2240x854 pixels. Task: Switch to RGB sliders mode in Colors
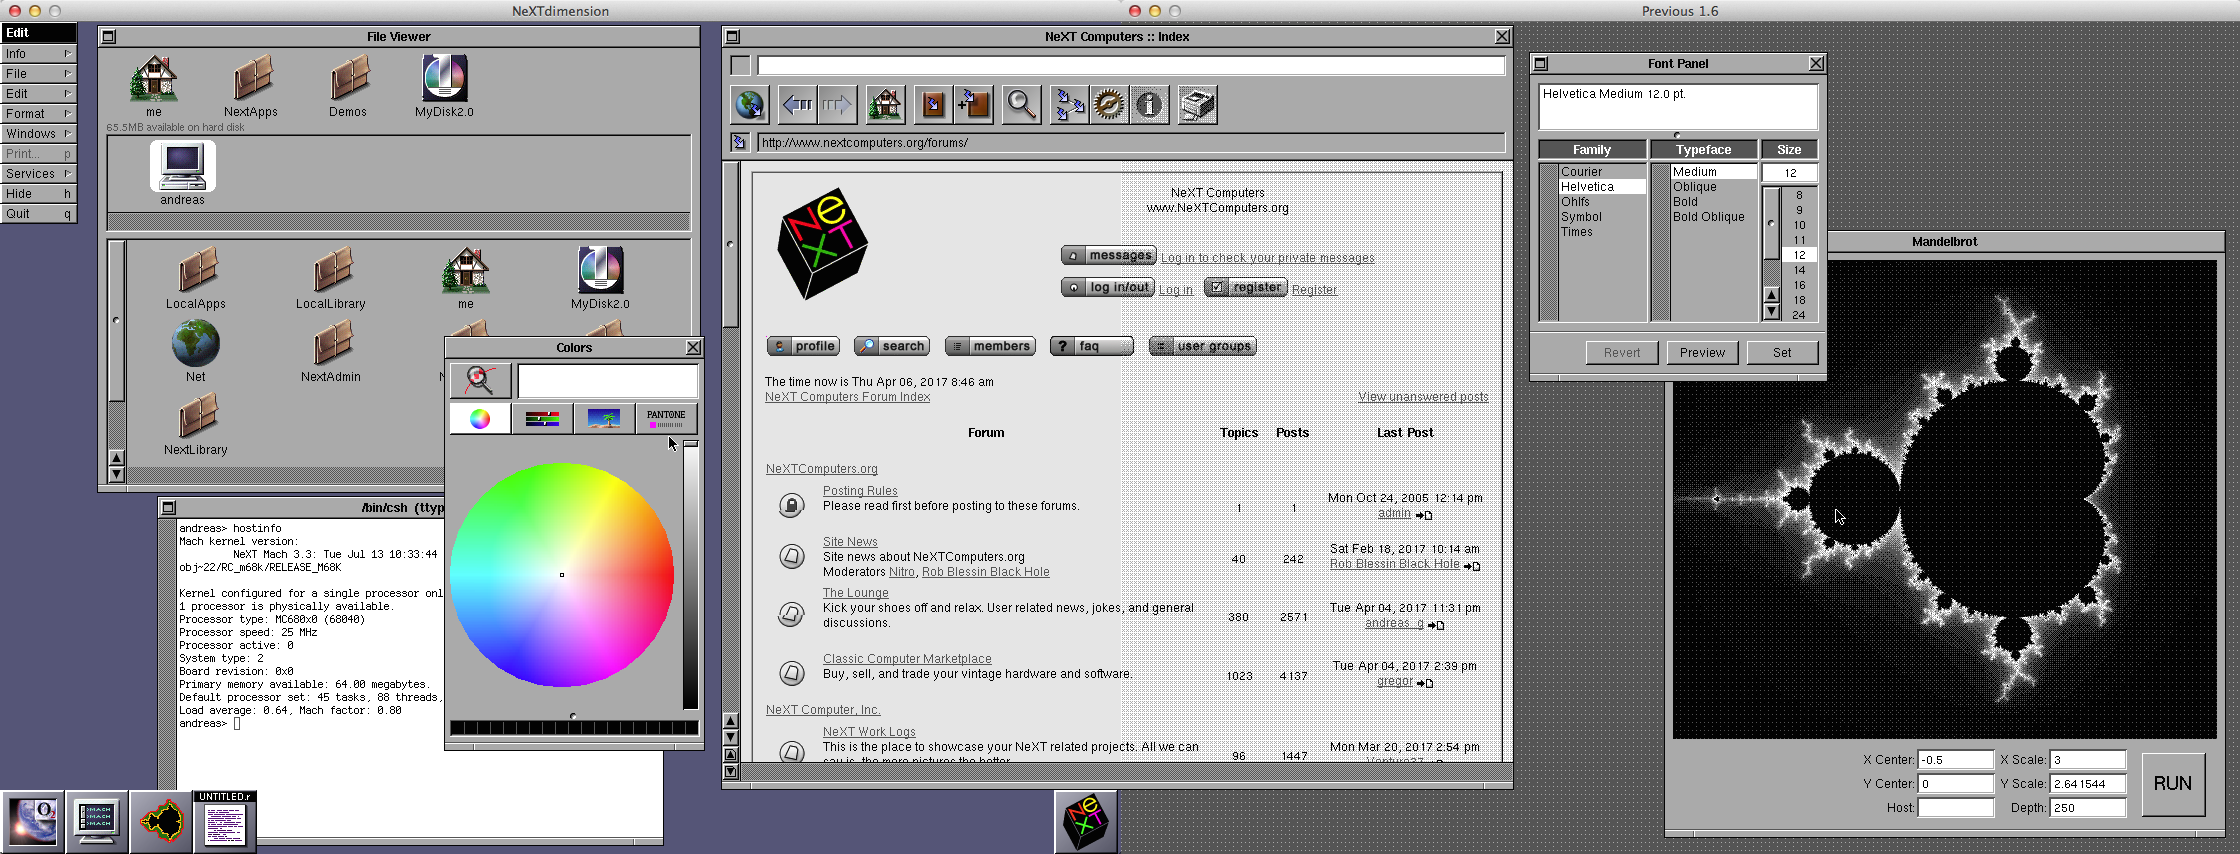[542, 419]
